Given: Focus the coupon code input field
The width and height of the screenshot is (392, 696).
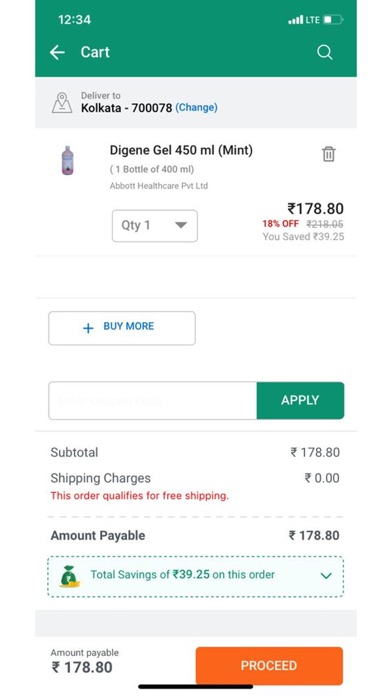Looking at the screenshot, I should 153,400.
